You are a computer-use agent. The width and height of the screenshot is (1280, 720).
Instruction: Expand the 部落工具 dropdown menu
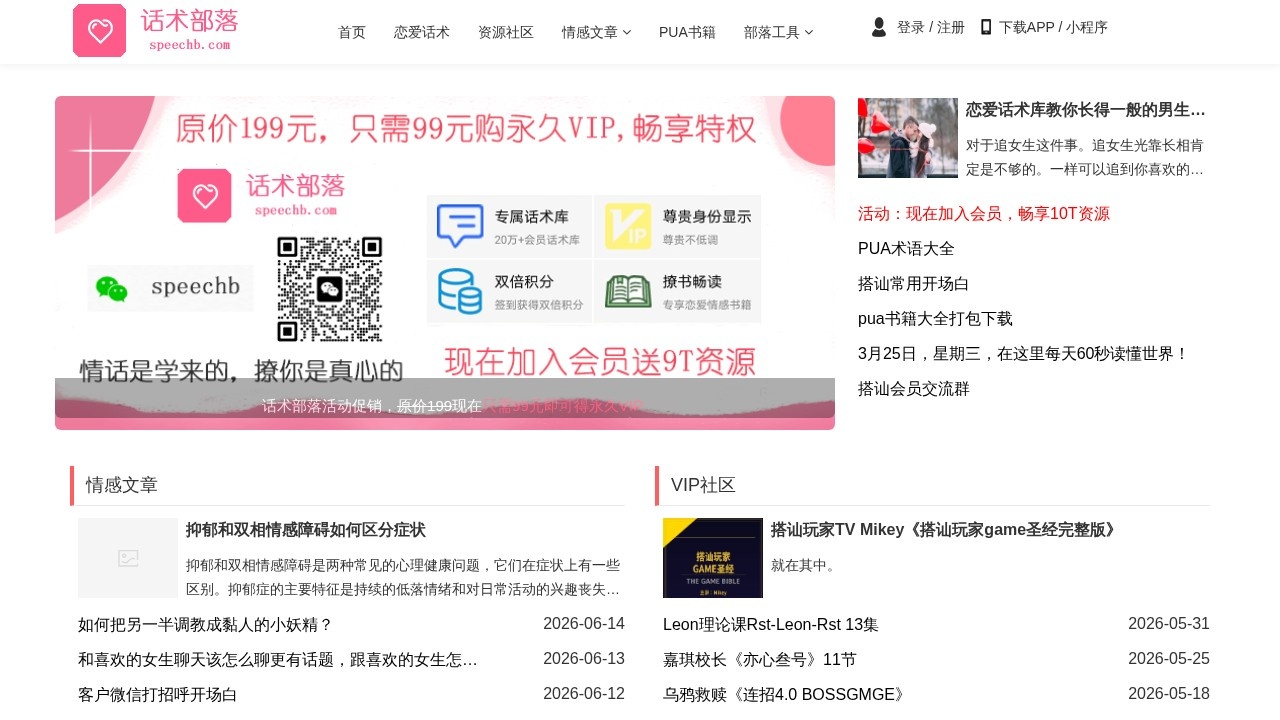click(778, 32)
